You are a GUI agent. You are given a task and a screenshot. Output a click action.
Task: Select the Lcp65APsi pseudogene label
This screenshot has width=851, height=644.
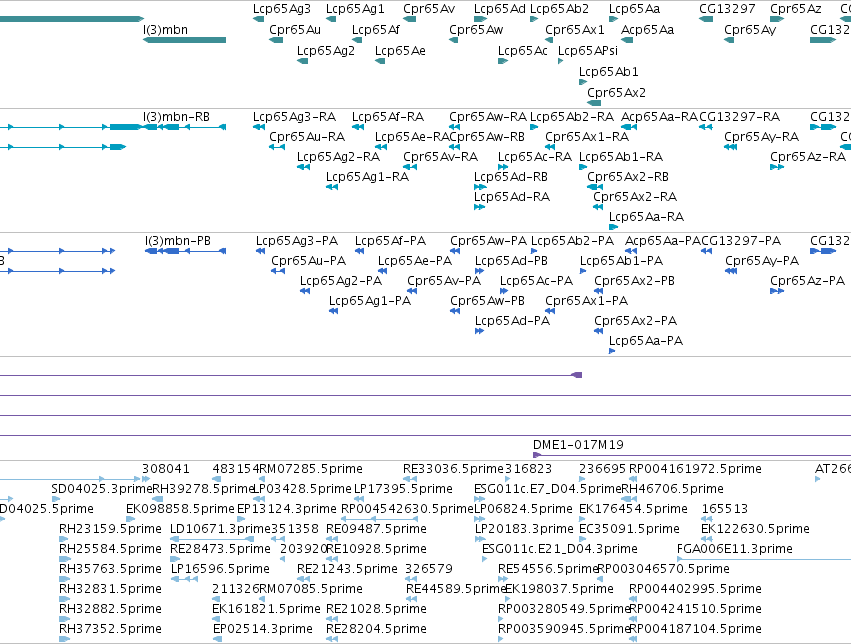pyautogui.click(x=588, y=51)
